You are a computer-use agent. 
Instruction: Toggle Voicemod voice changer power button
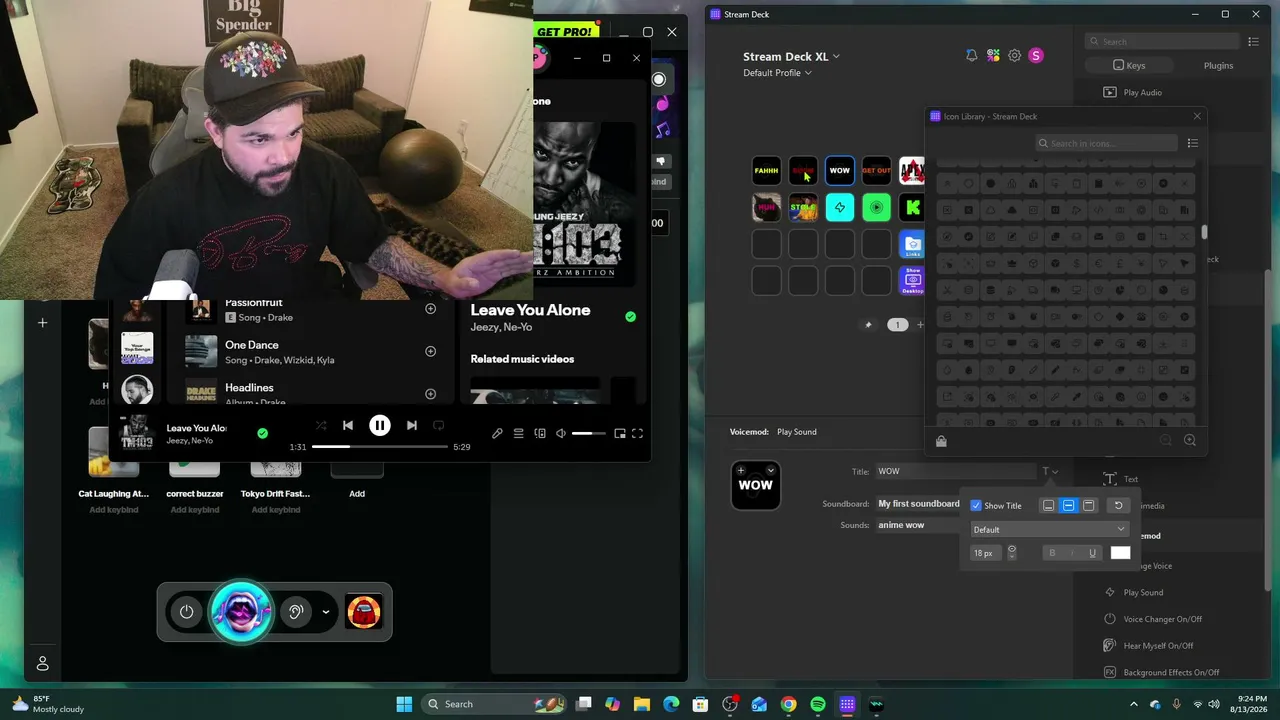click(187, 612)
